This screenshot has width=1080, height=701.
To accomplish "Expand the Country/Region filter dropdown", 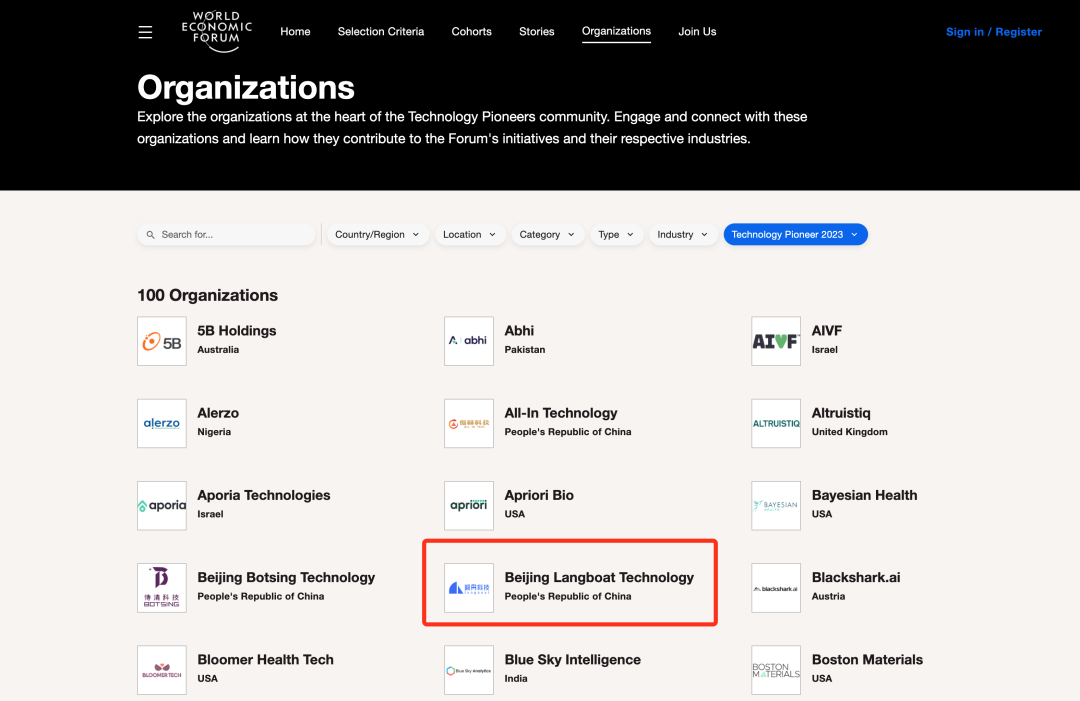I will click(x=377, y=235).
